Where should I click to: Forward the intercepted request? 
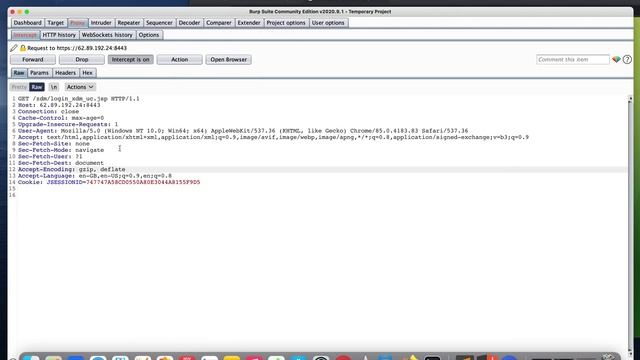33,60
